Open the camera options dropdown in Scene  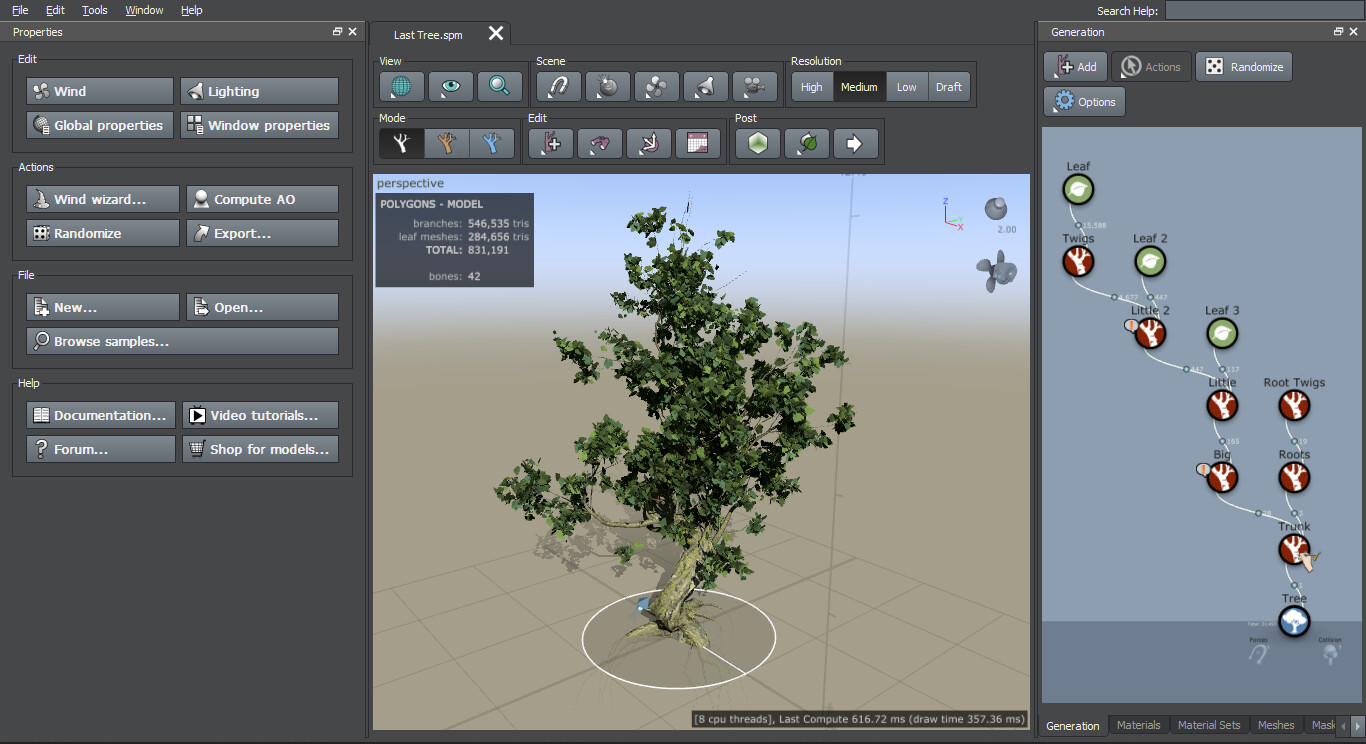[x=754, y=87]
